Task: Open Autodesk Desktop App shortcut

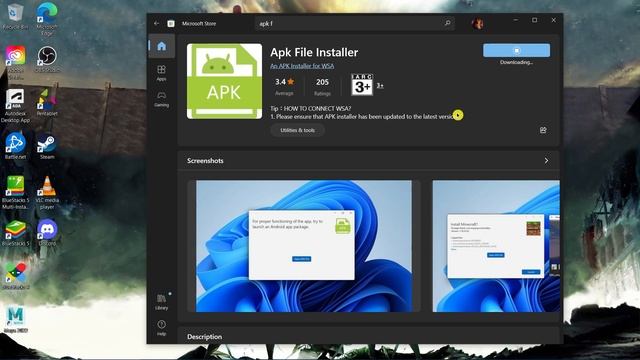Action: 16,106
